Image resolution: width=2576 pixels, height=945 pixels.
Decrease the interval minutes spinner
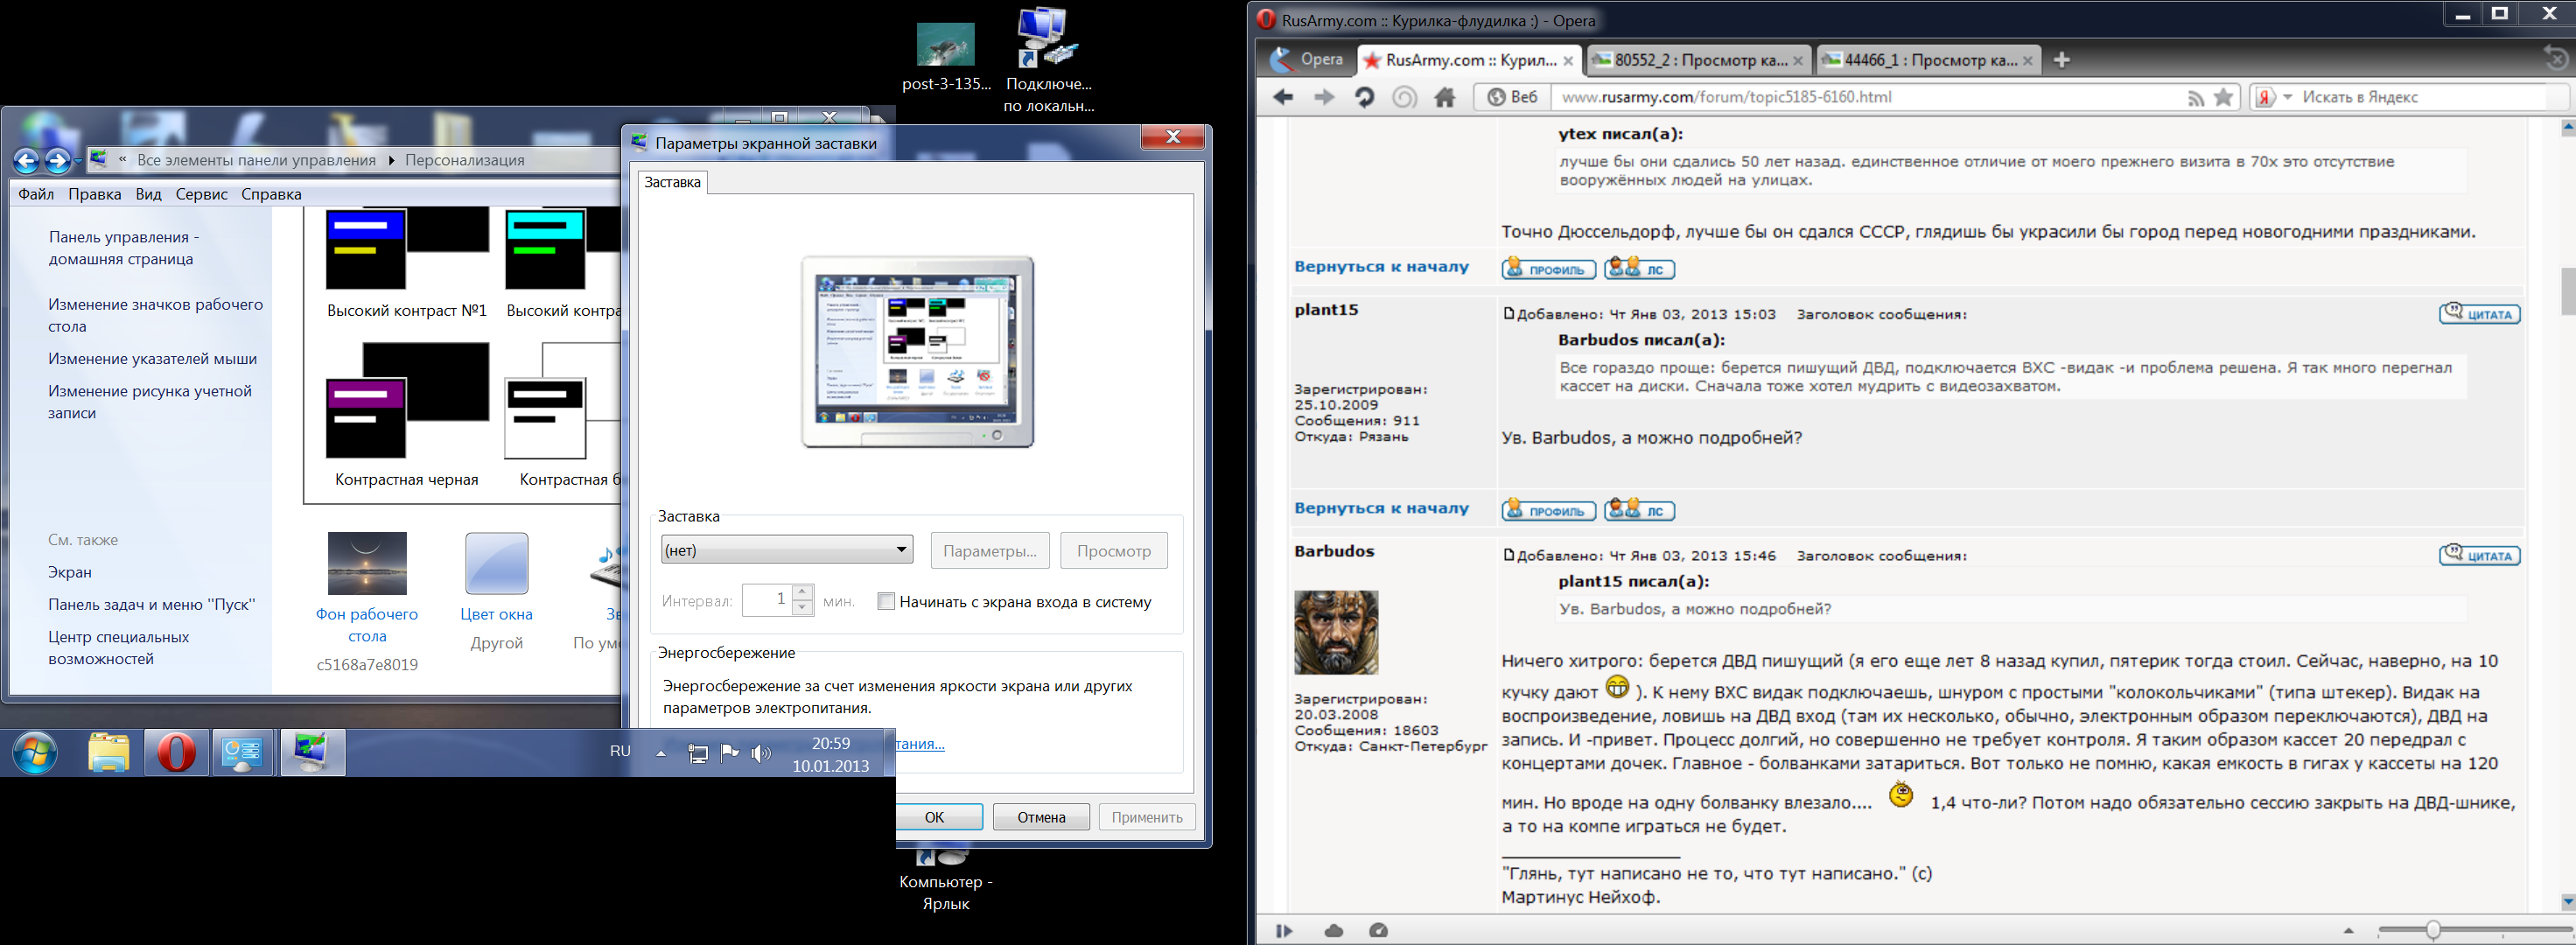point(802,608)
